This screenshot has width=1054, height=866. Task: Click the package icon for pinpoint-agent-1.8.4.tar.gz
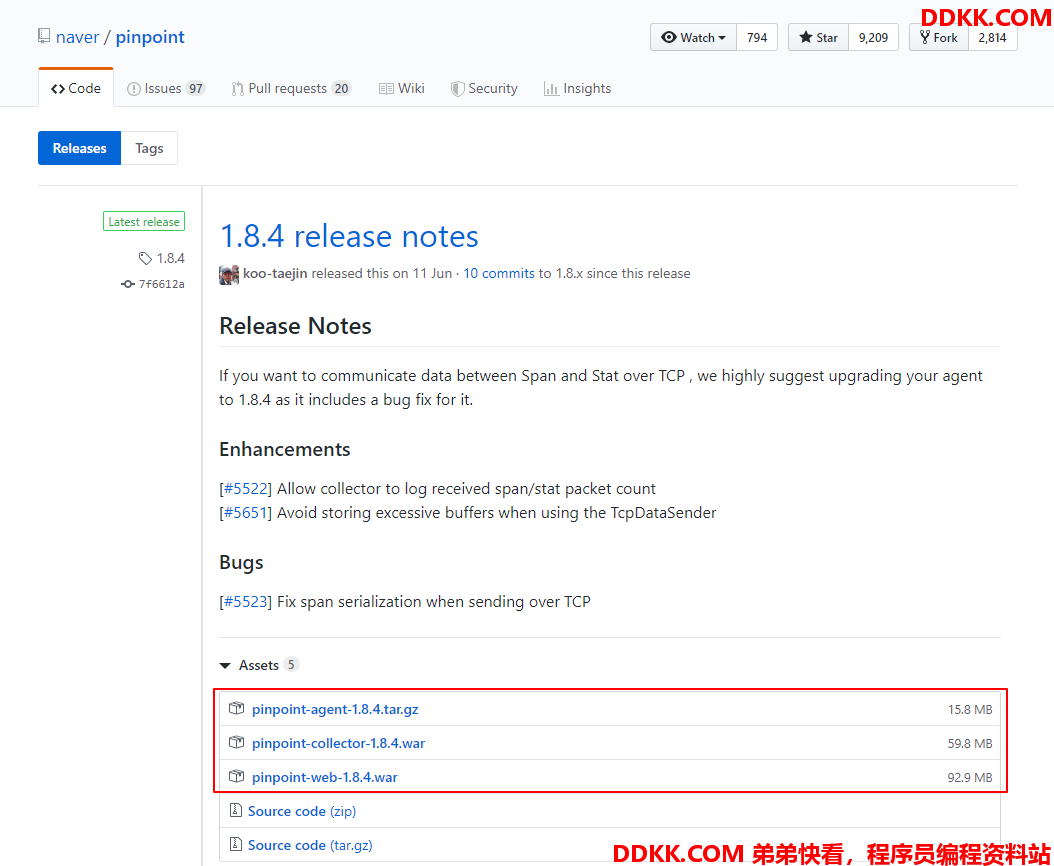236,709
